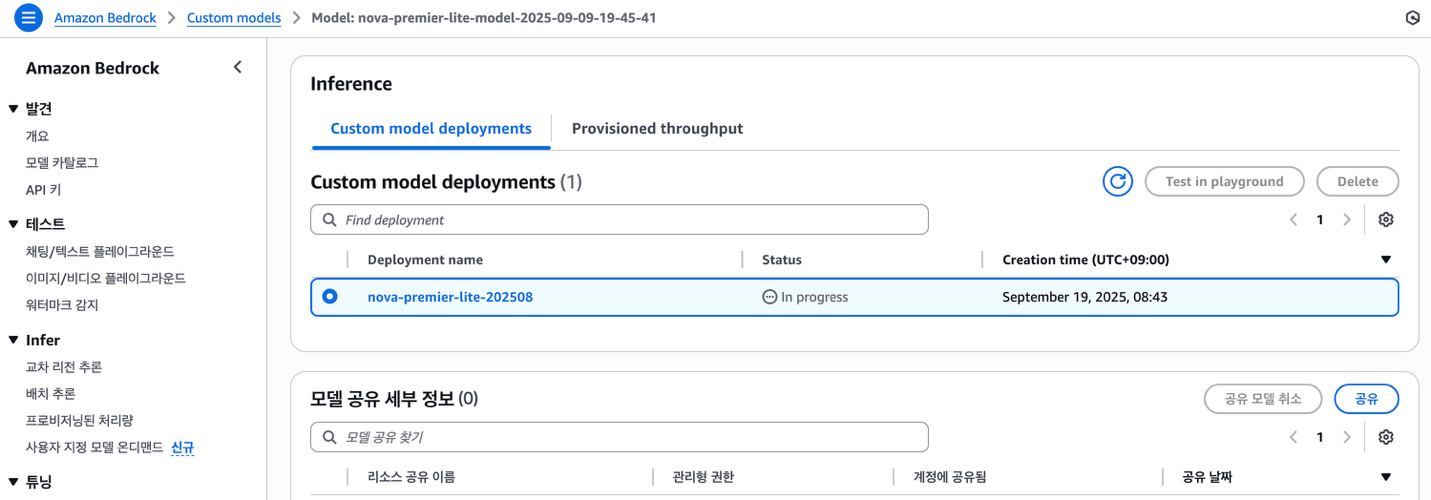Switch to Provisioned throughput tab
The image size is (1431, 500).
(657, 129)
